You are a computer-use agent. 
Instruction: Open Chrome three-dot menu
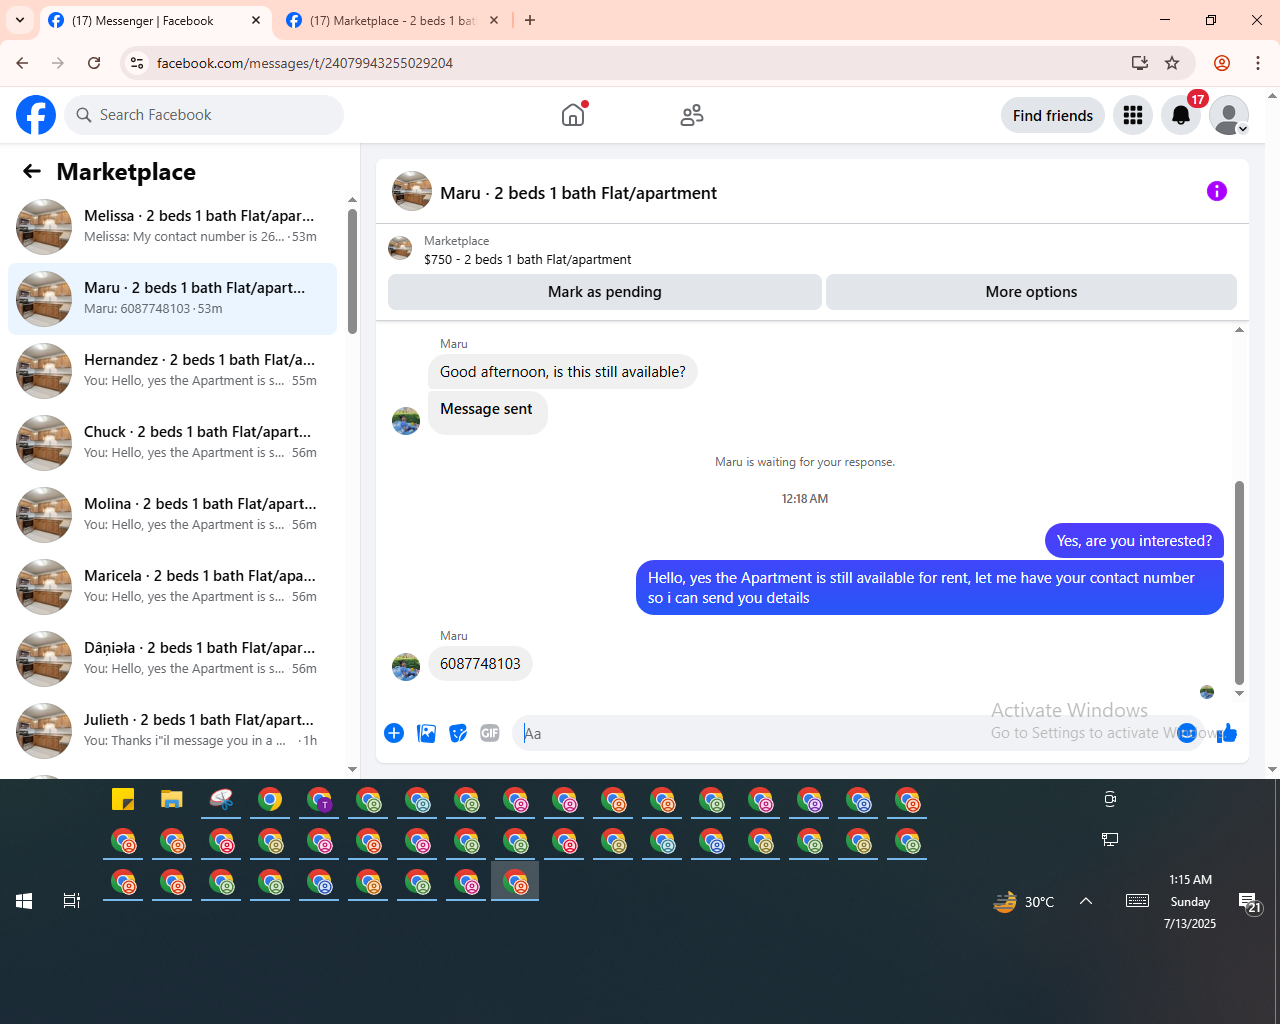point(1258,63)
